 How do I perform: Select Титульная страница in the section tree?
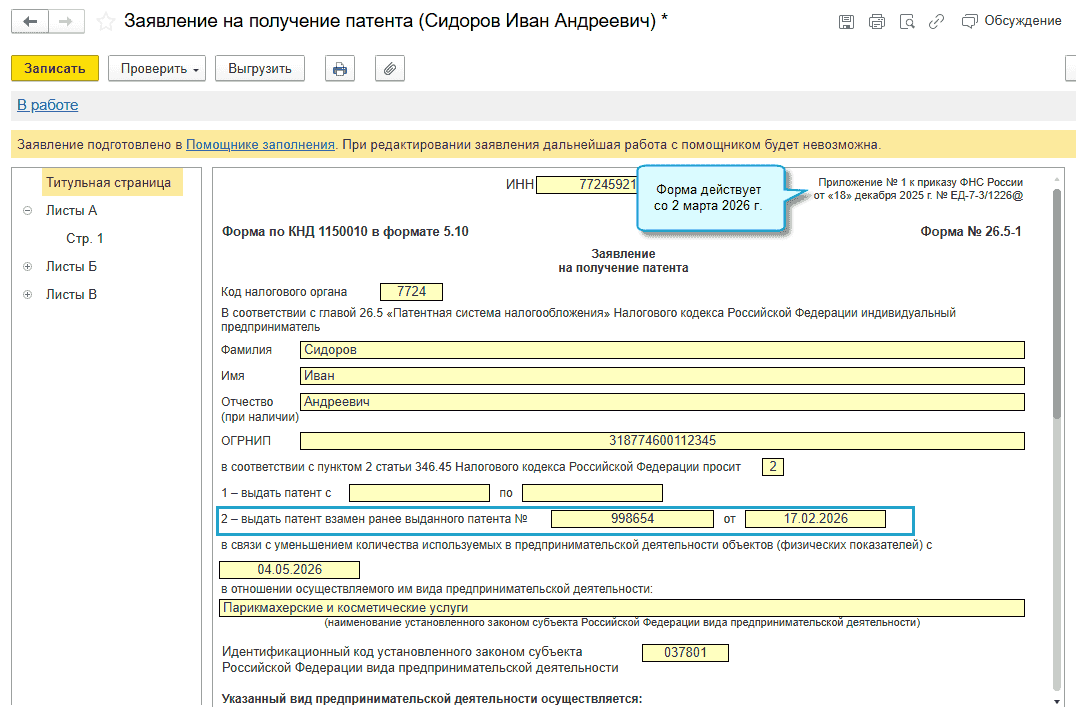(108, 183)
